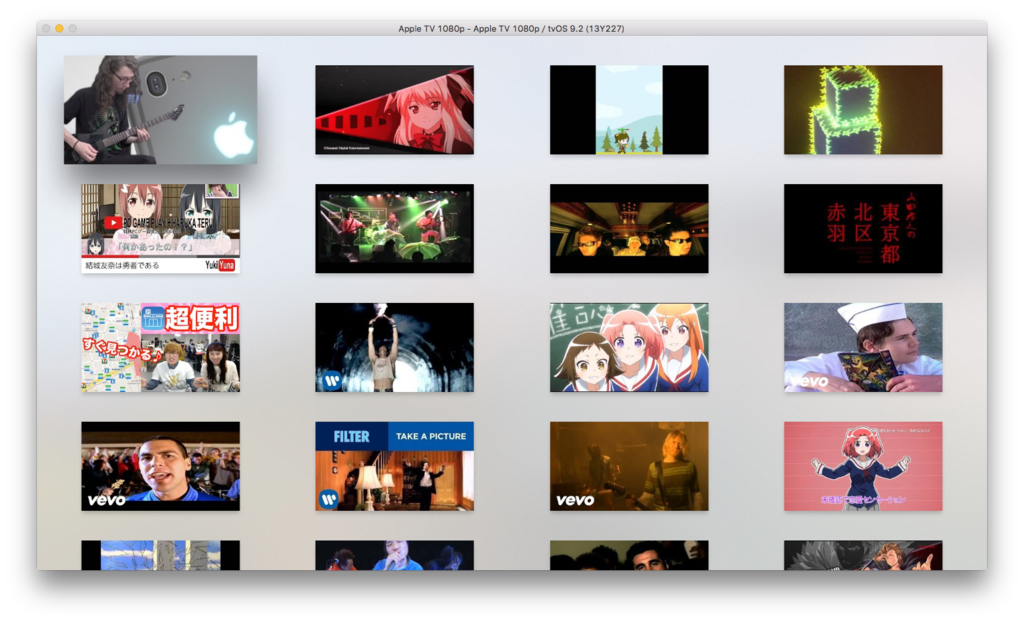This screenshot has width=1024, height=623.
Task: Open the neon green cube thumbnail
Action: point(863,110)
